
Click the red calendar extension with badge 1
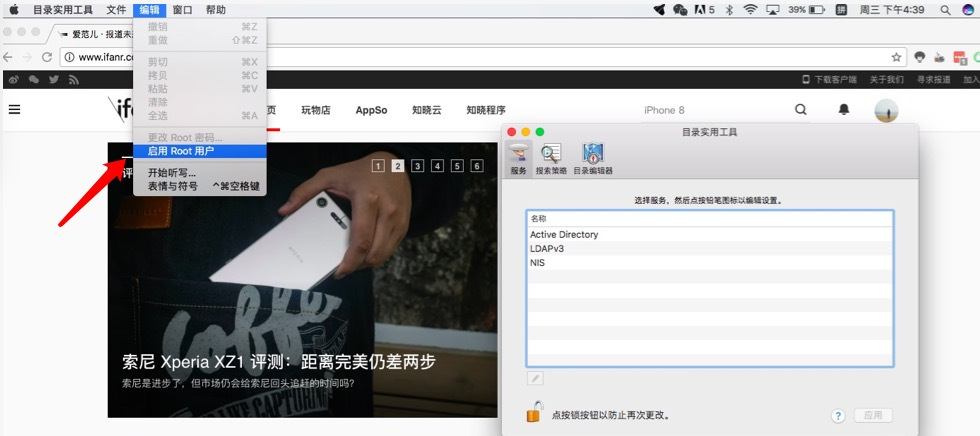(x=960, y=57)
